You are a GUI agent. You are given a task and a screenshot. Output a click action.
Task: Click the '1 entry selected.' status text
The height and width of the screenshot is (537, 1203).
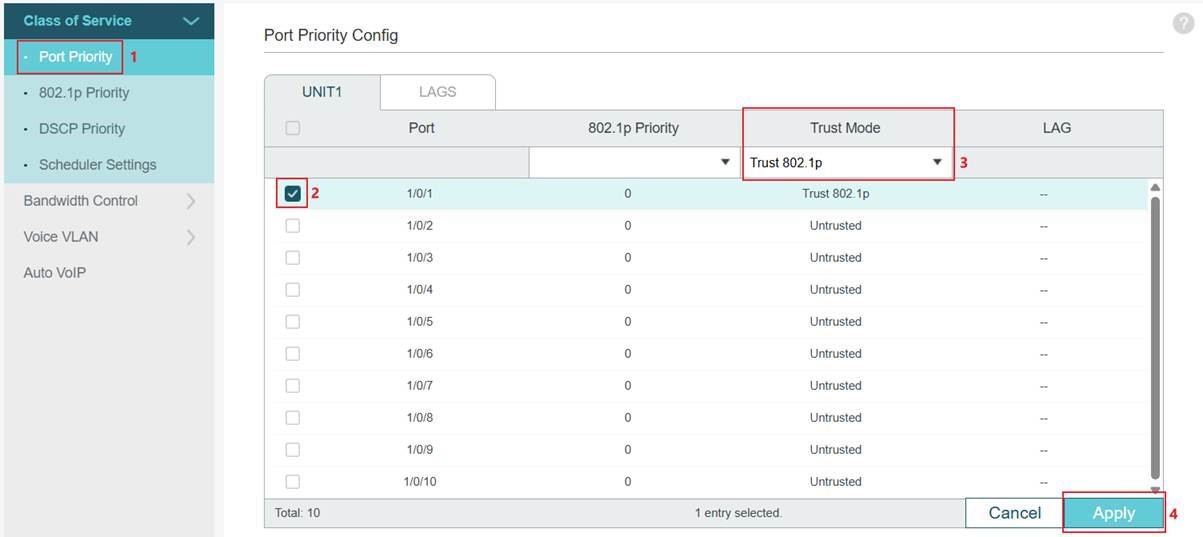(x=738, y=513)
